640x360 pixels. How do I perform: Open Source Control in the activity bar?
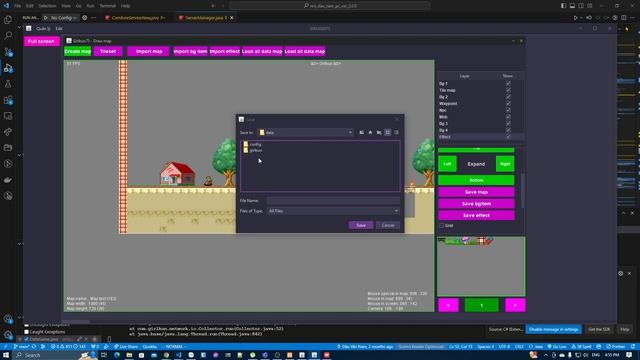point(8,52)
